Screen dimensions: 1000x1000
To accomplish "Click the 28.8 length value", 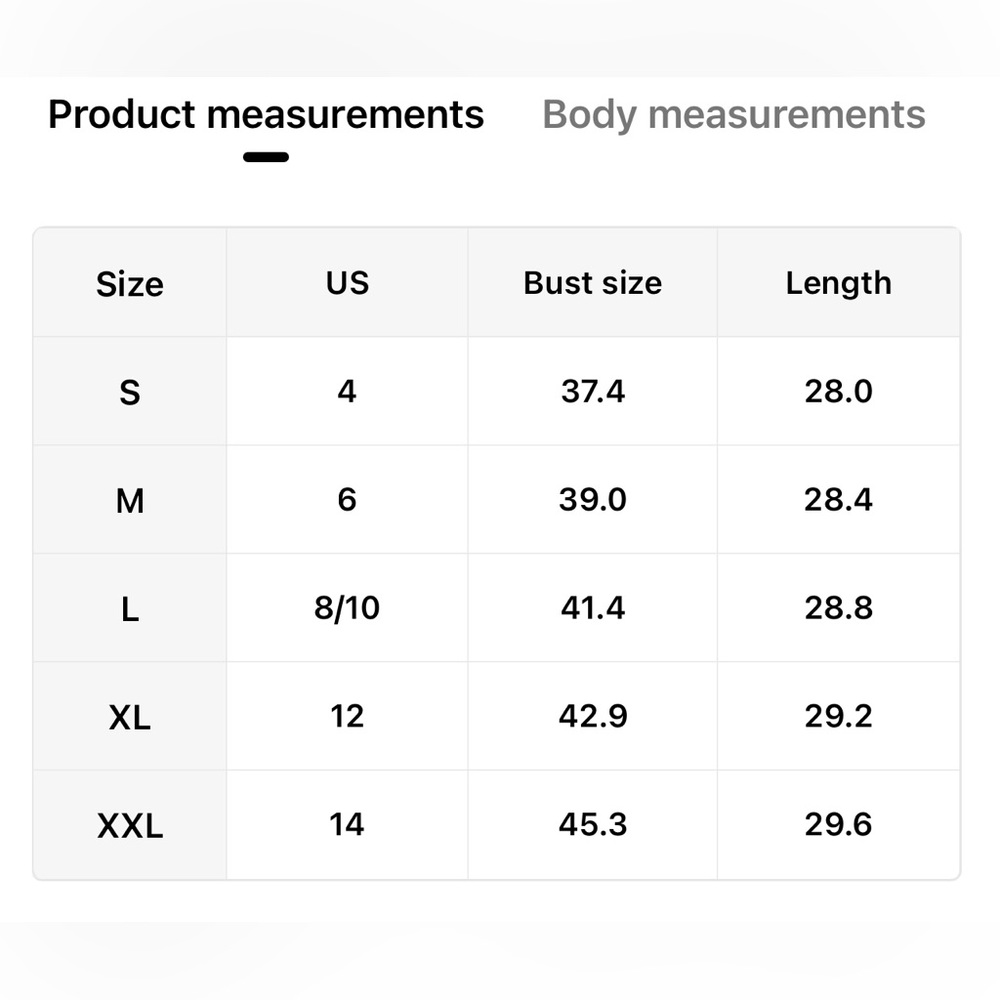I will [838, 608].
